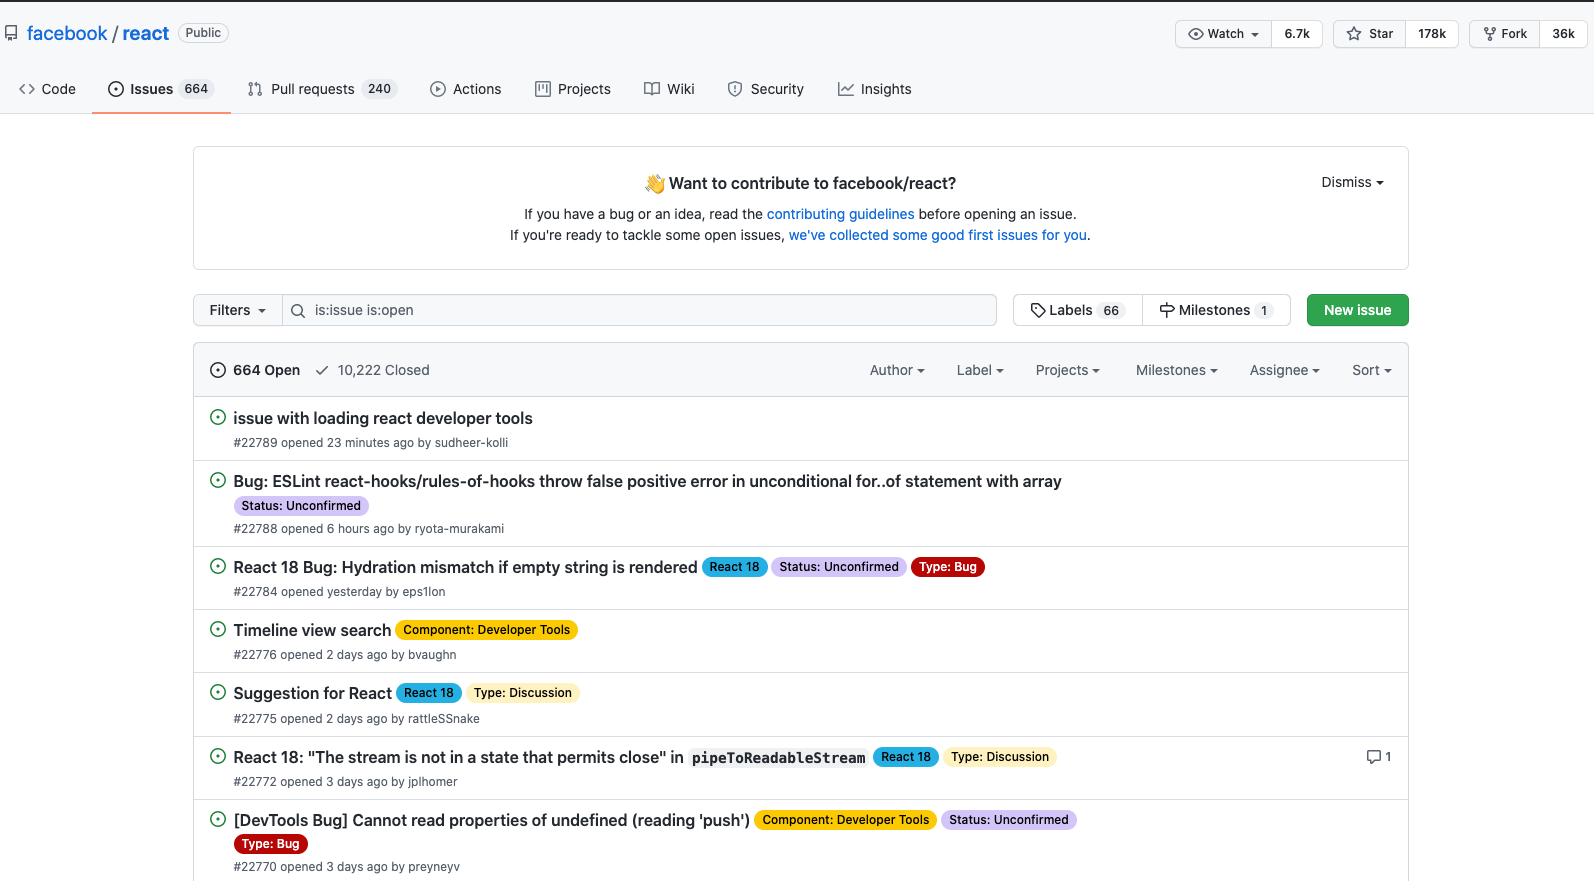Expand the Watch dropdown
Image resolution: width=1594 pixels, height=881 pixels.
[x=1224, y=34]
